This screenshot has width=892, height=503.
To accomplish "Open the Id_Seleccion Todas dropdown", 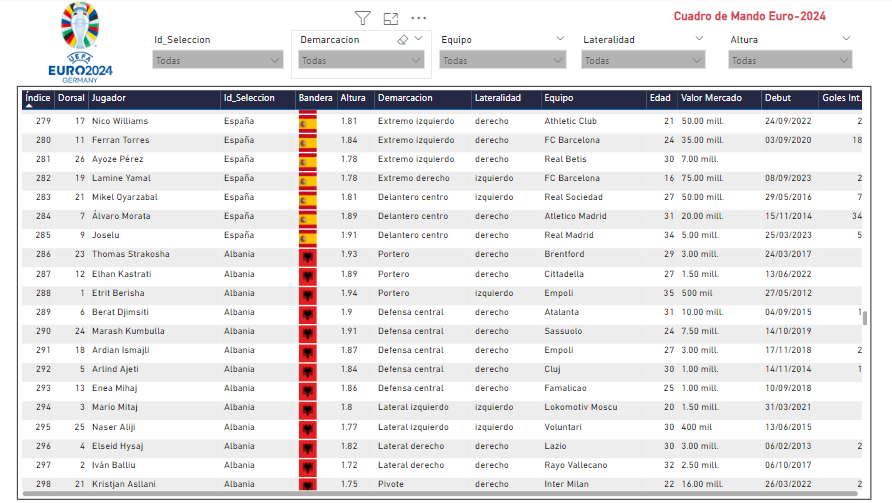I will tap(218, 60).
